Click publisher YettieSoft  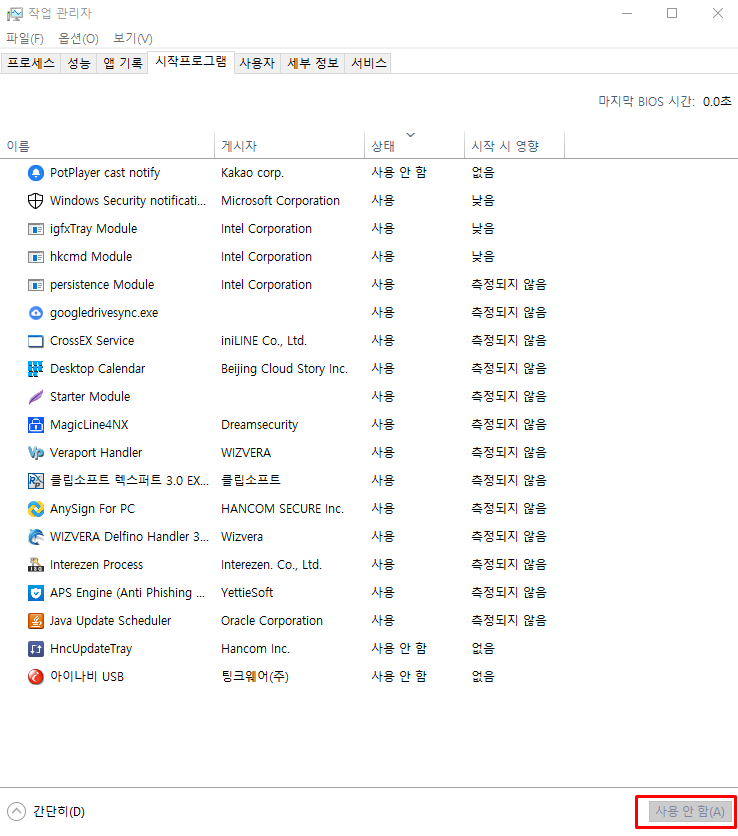coord(247,593)
